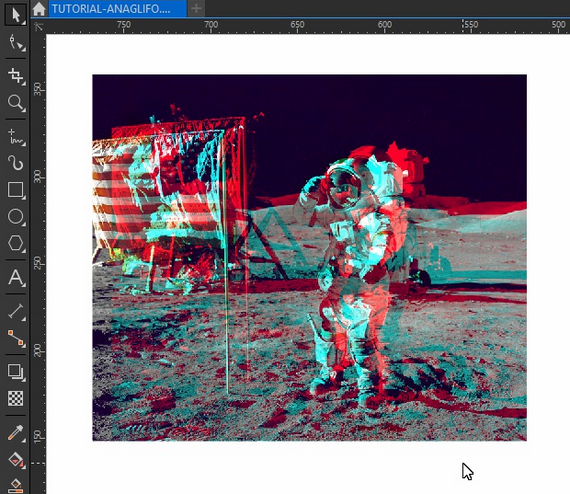The width and height of the screenshot is (570, 494).
Task: Choose the Polygon tool
Action: coord(15,243)
